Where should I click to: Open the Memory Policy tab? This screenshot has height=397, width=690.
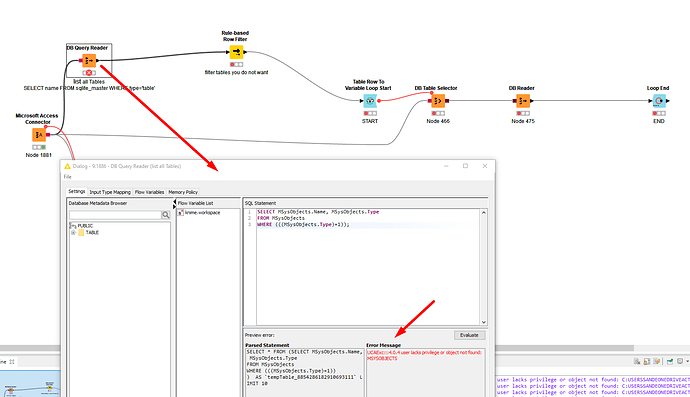point(183,192)
